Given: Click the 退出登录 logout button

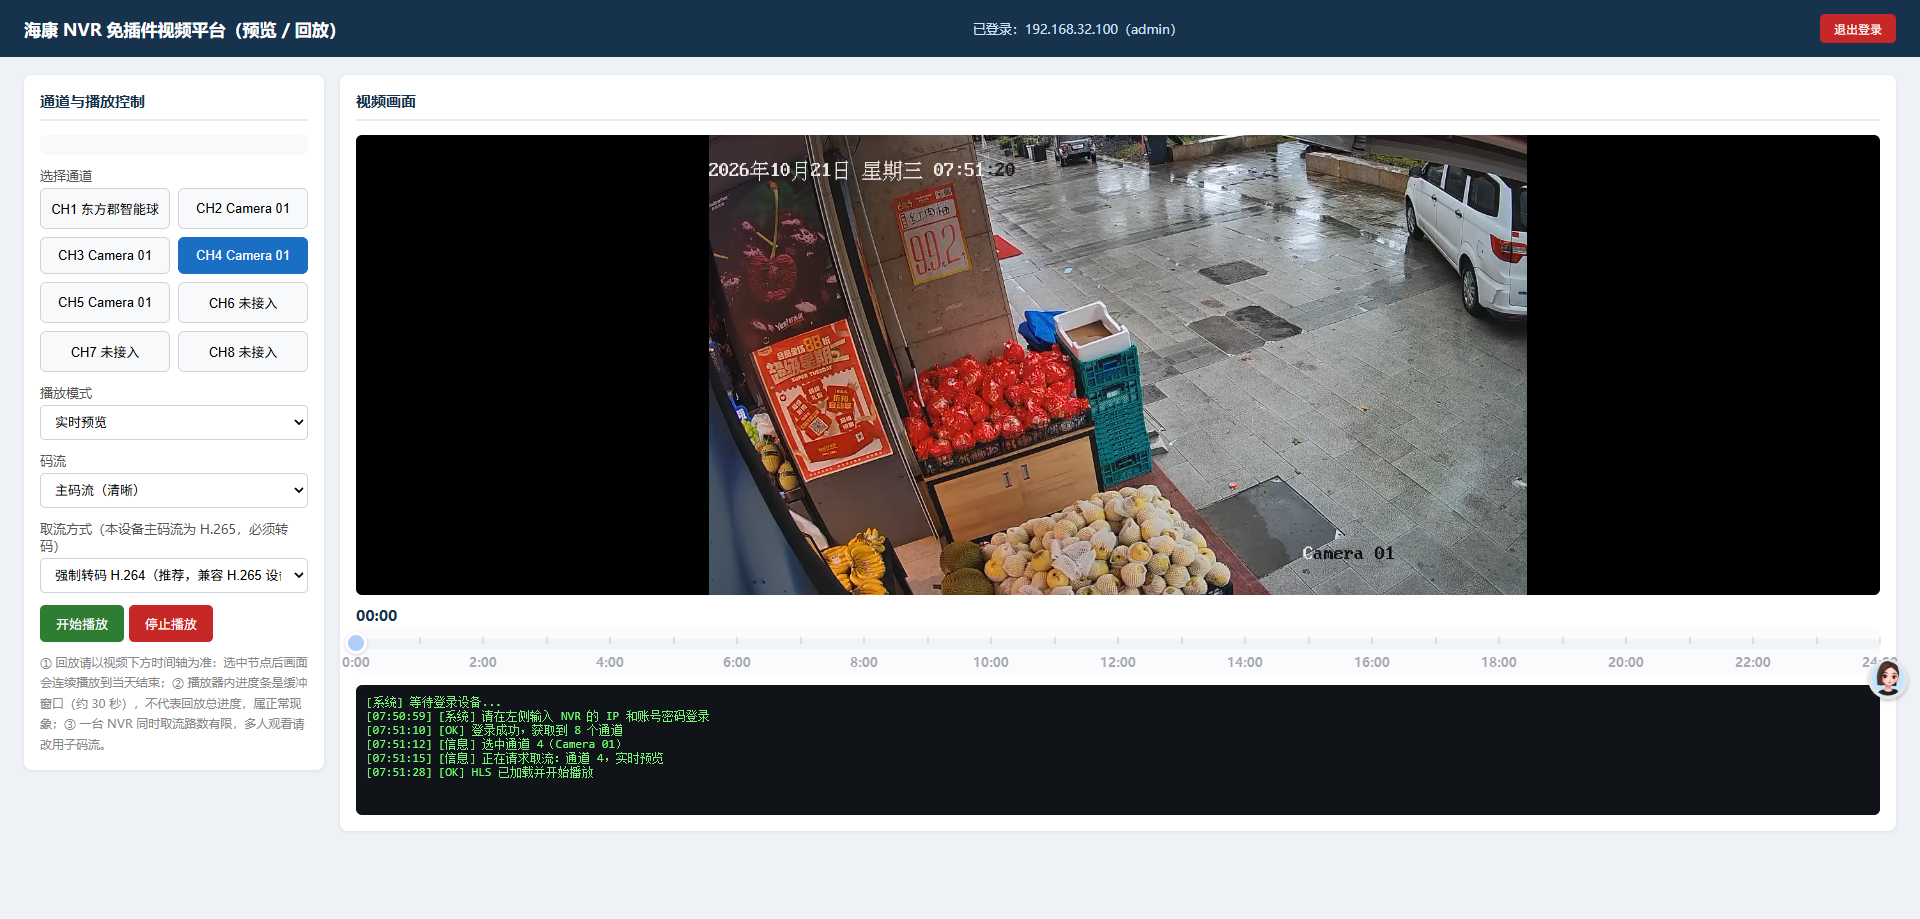Looking at the screenshot, I should [1857, 29].
